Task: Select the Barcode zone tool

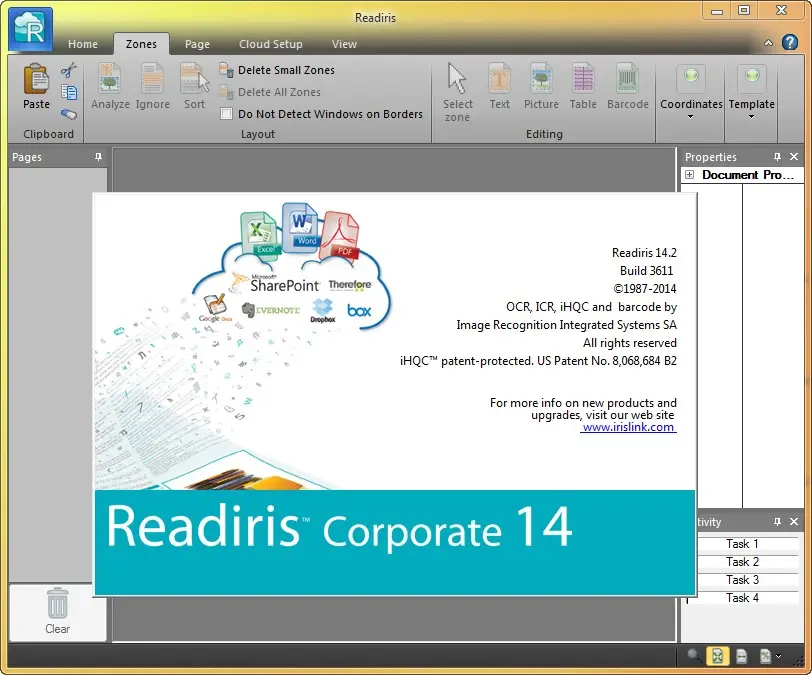Action: 628,86
